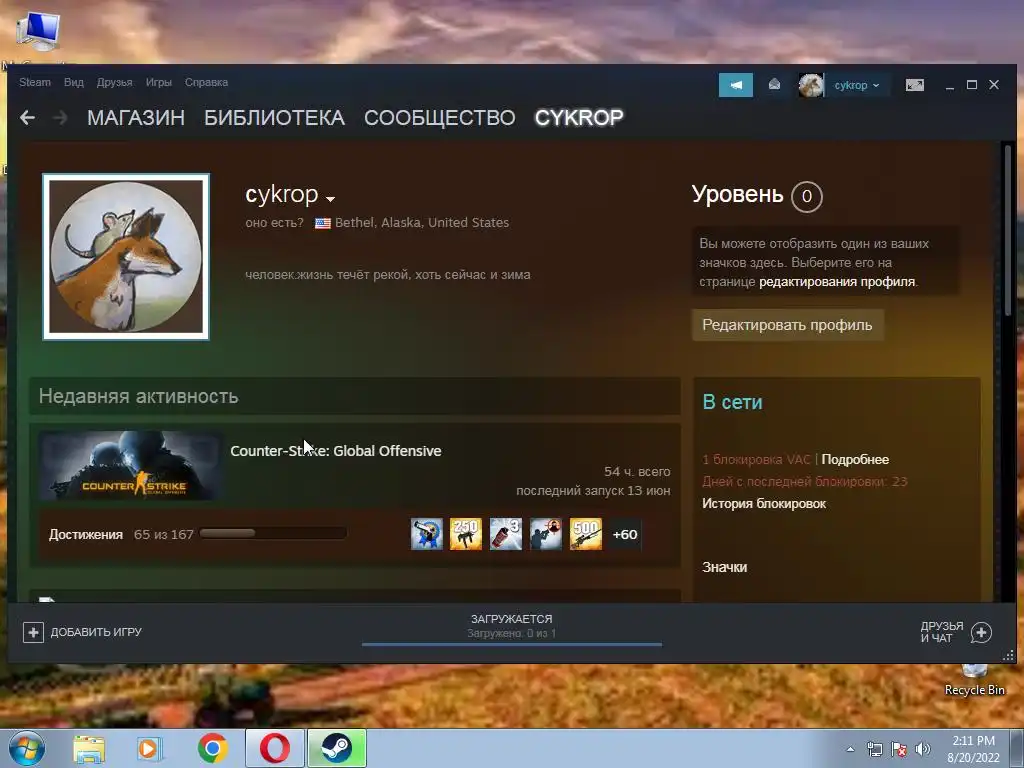Open the inbox envelope icon
This screenshot has height=768, width=1024.
coord(774,84)
